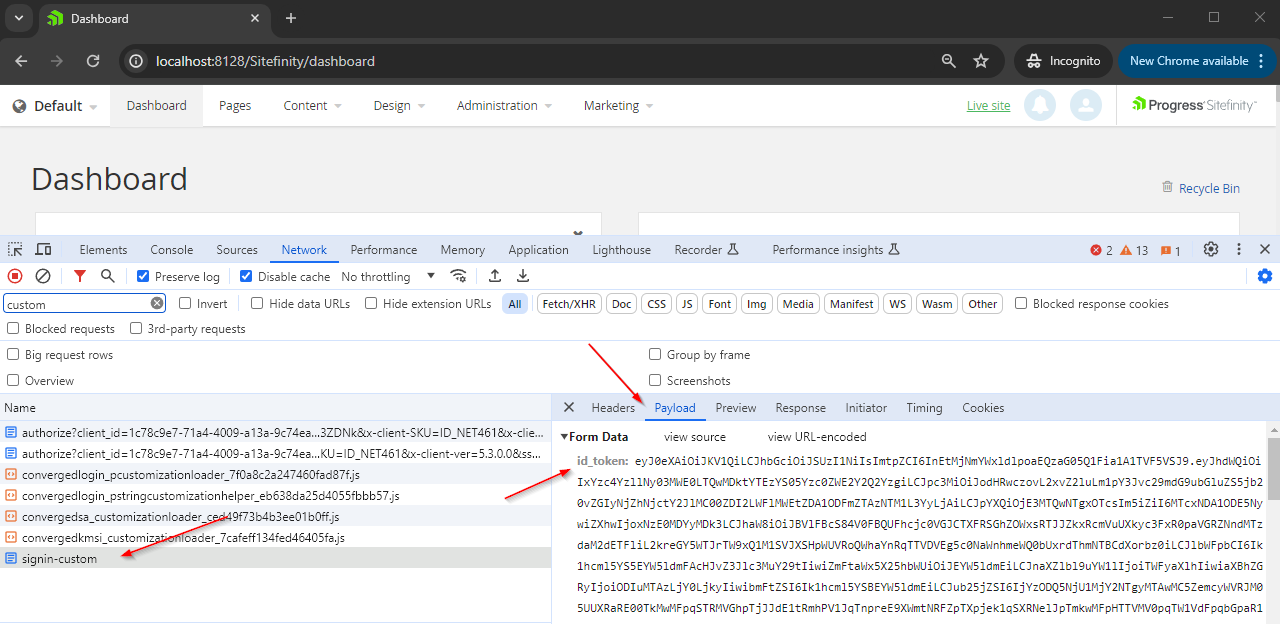The image size is (1280, 624).
Task: Toggle the network filter funnel icon
Action: 80,276
